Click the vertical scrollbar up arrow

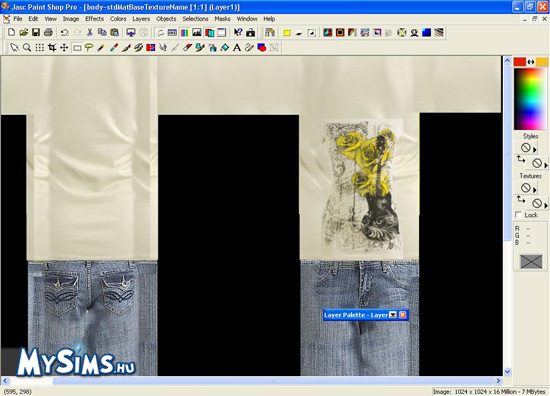[508, 61]
